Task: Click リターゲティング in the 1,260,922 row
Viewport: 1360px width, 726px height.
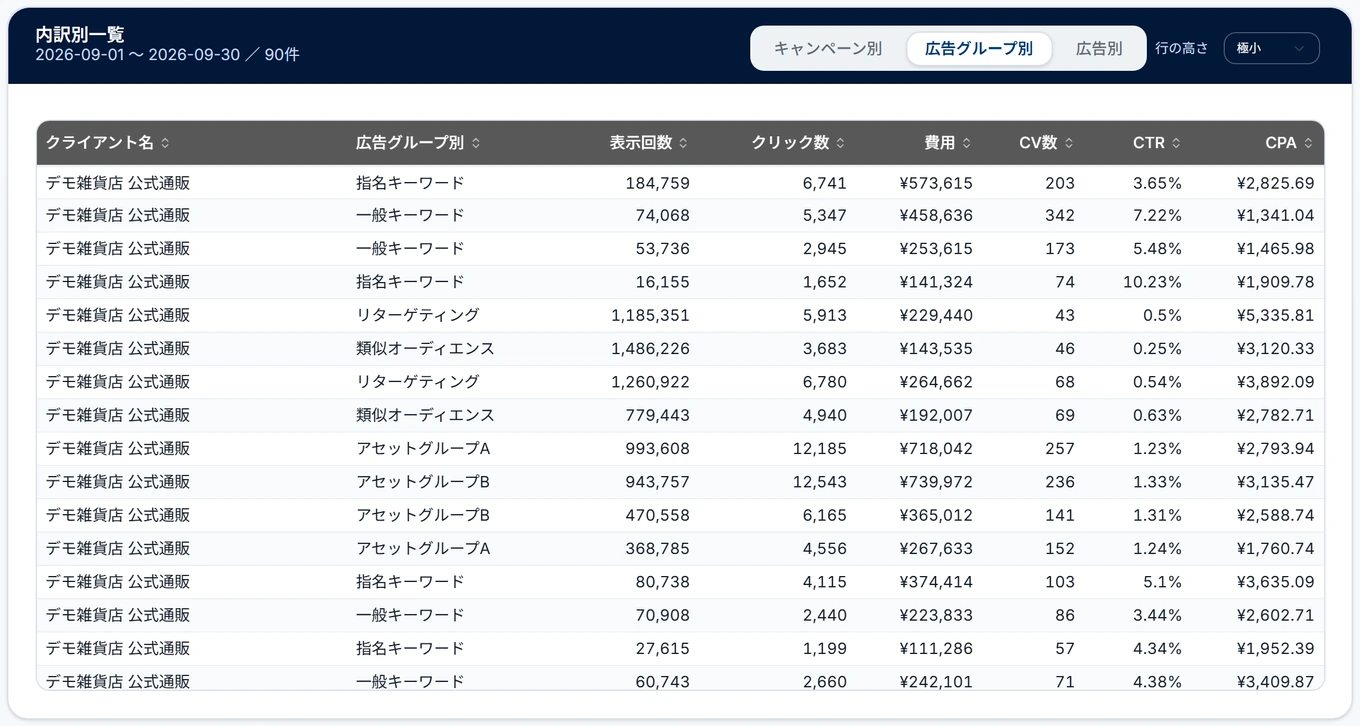Action: [418, 381]
